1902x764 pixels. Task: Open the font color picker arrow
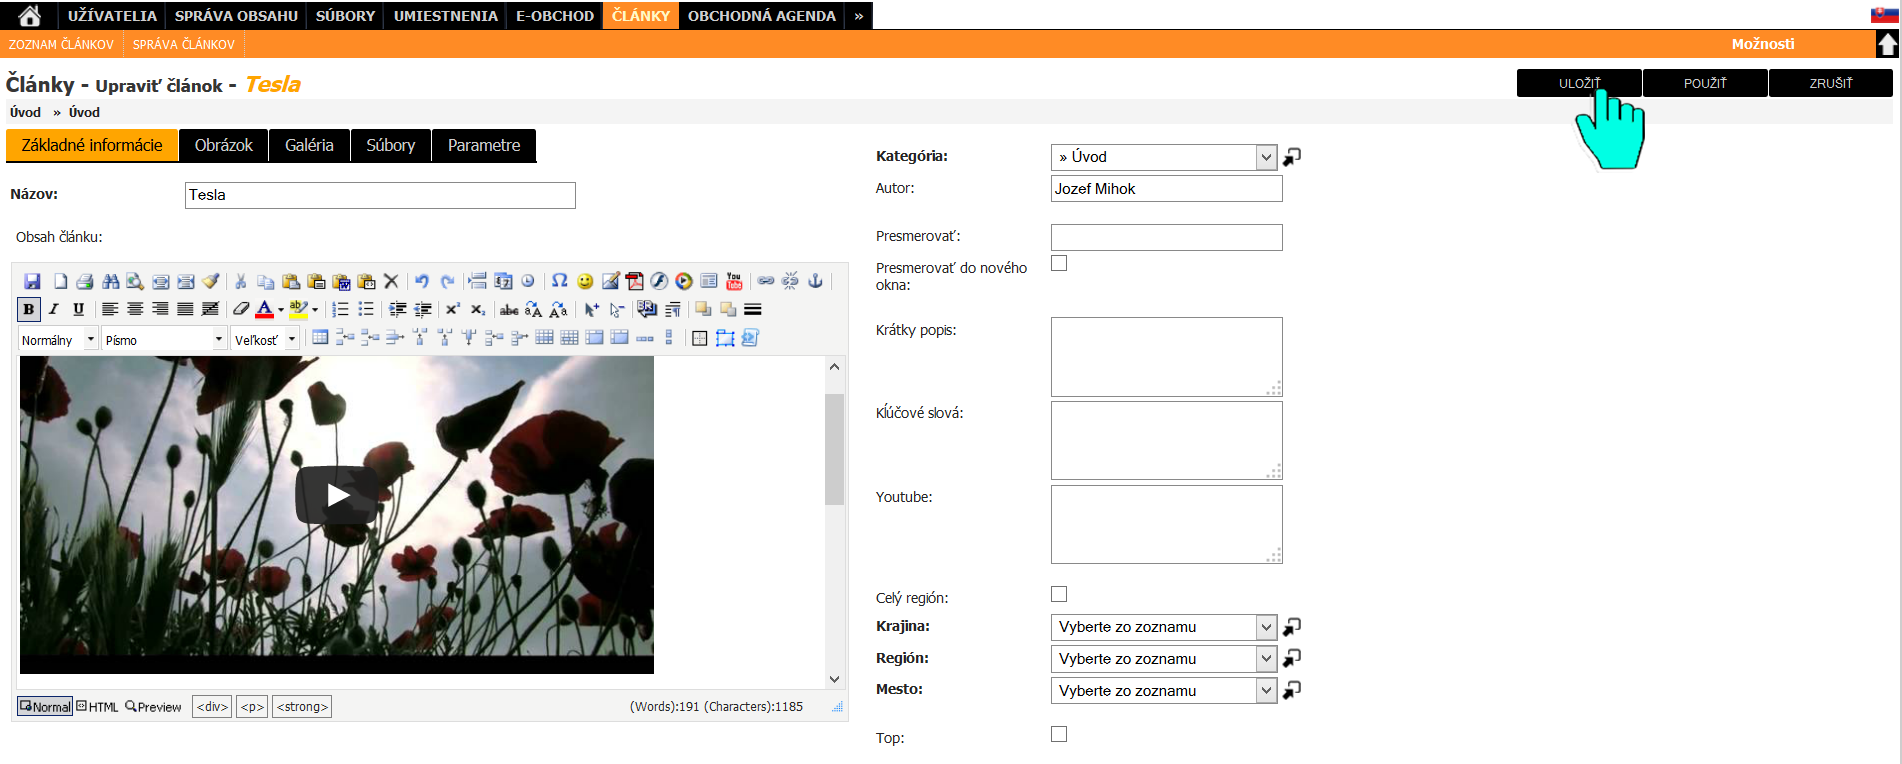pyautogui.click(x=280, y=310)
